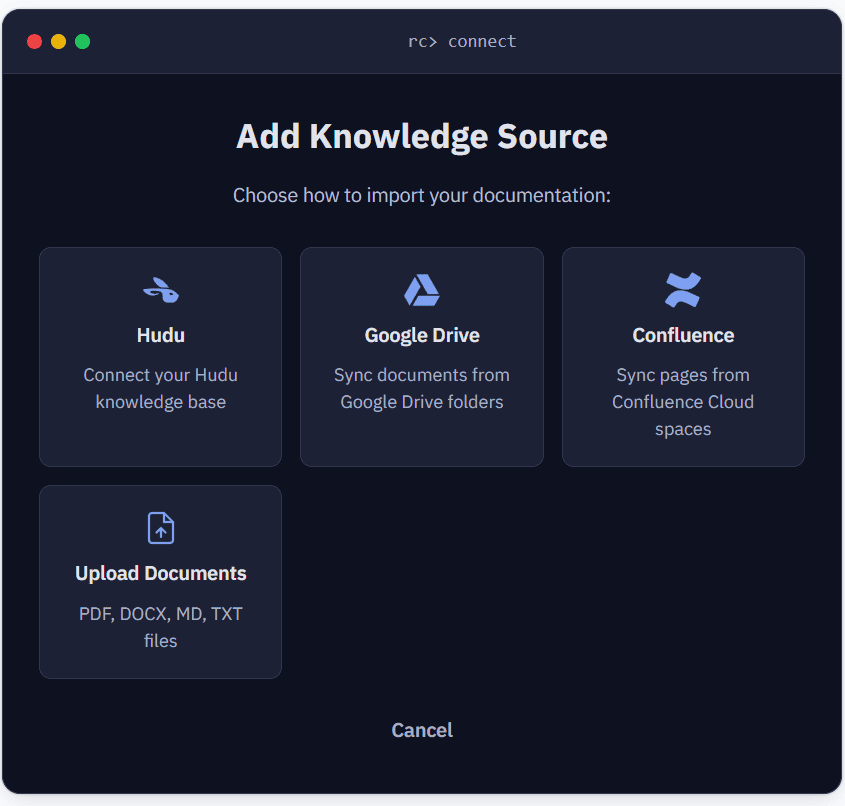Click "Sync pages from Confluence Cloud spaces" text
Image resolution: width=845 pixels, height=806 pixels.
point(683,402)
